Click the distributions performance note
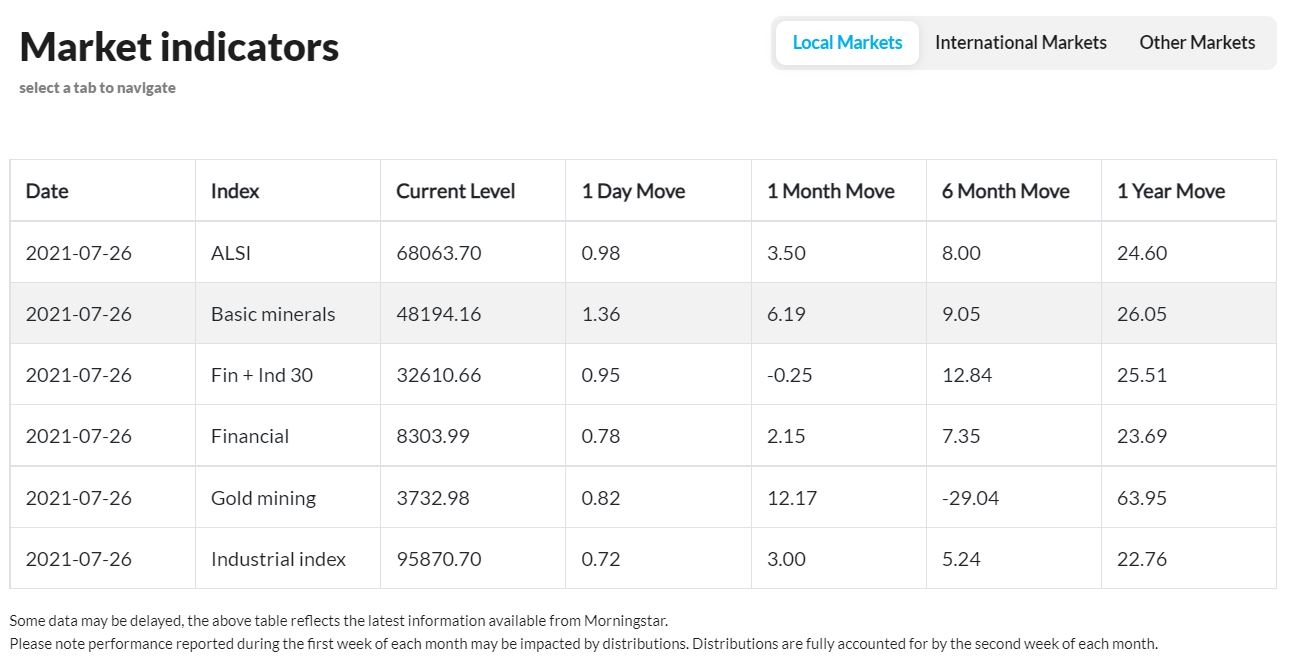1289x662 pixels. tap(583, 644)
